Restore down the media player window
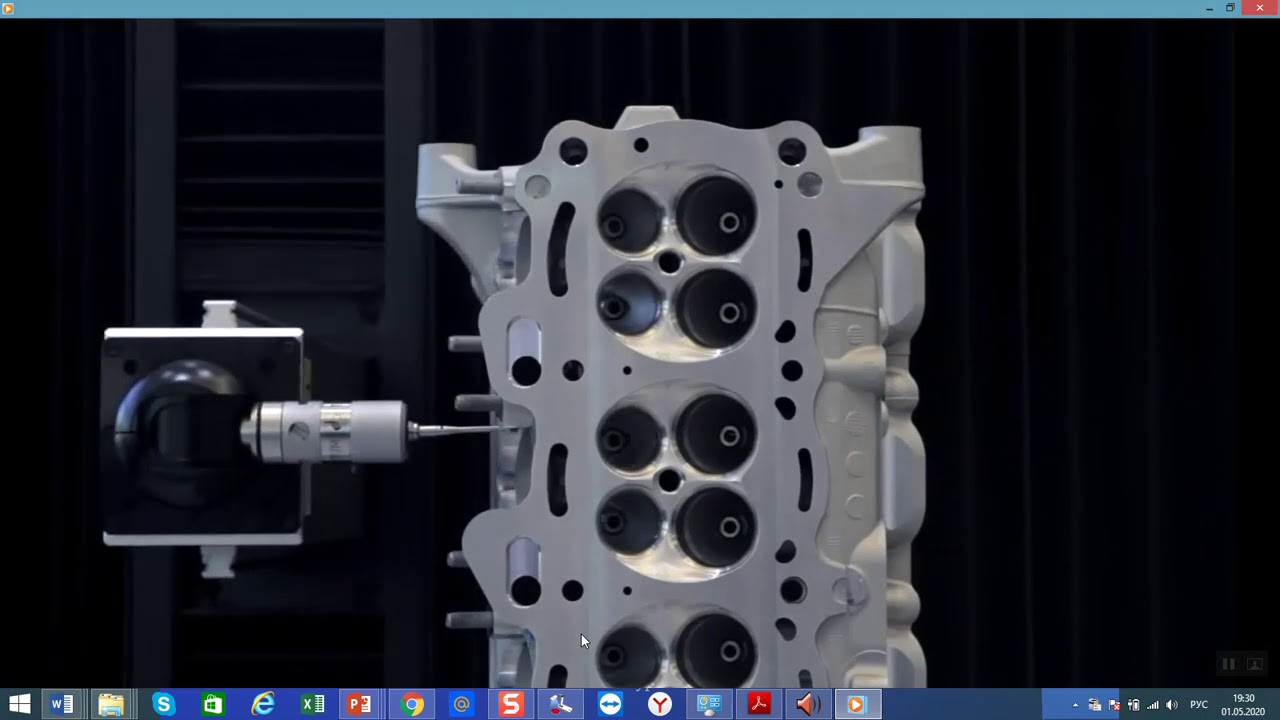The image size is (1280, 720). (x=1231, y=8)
